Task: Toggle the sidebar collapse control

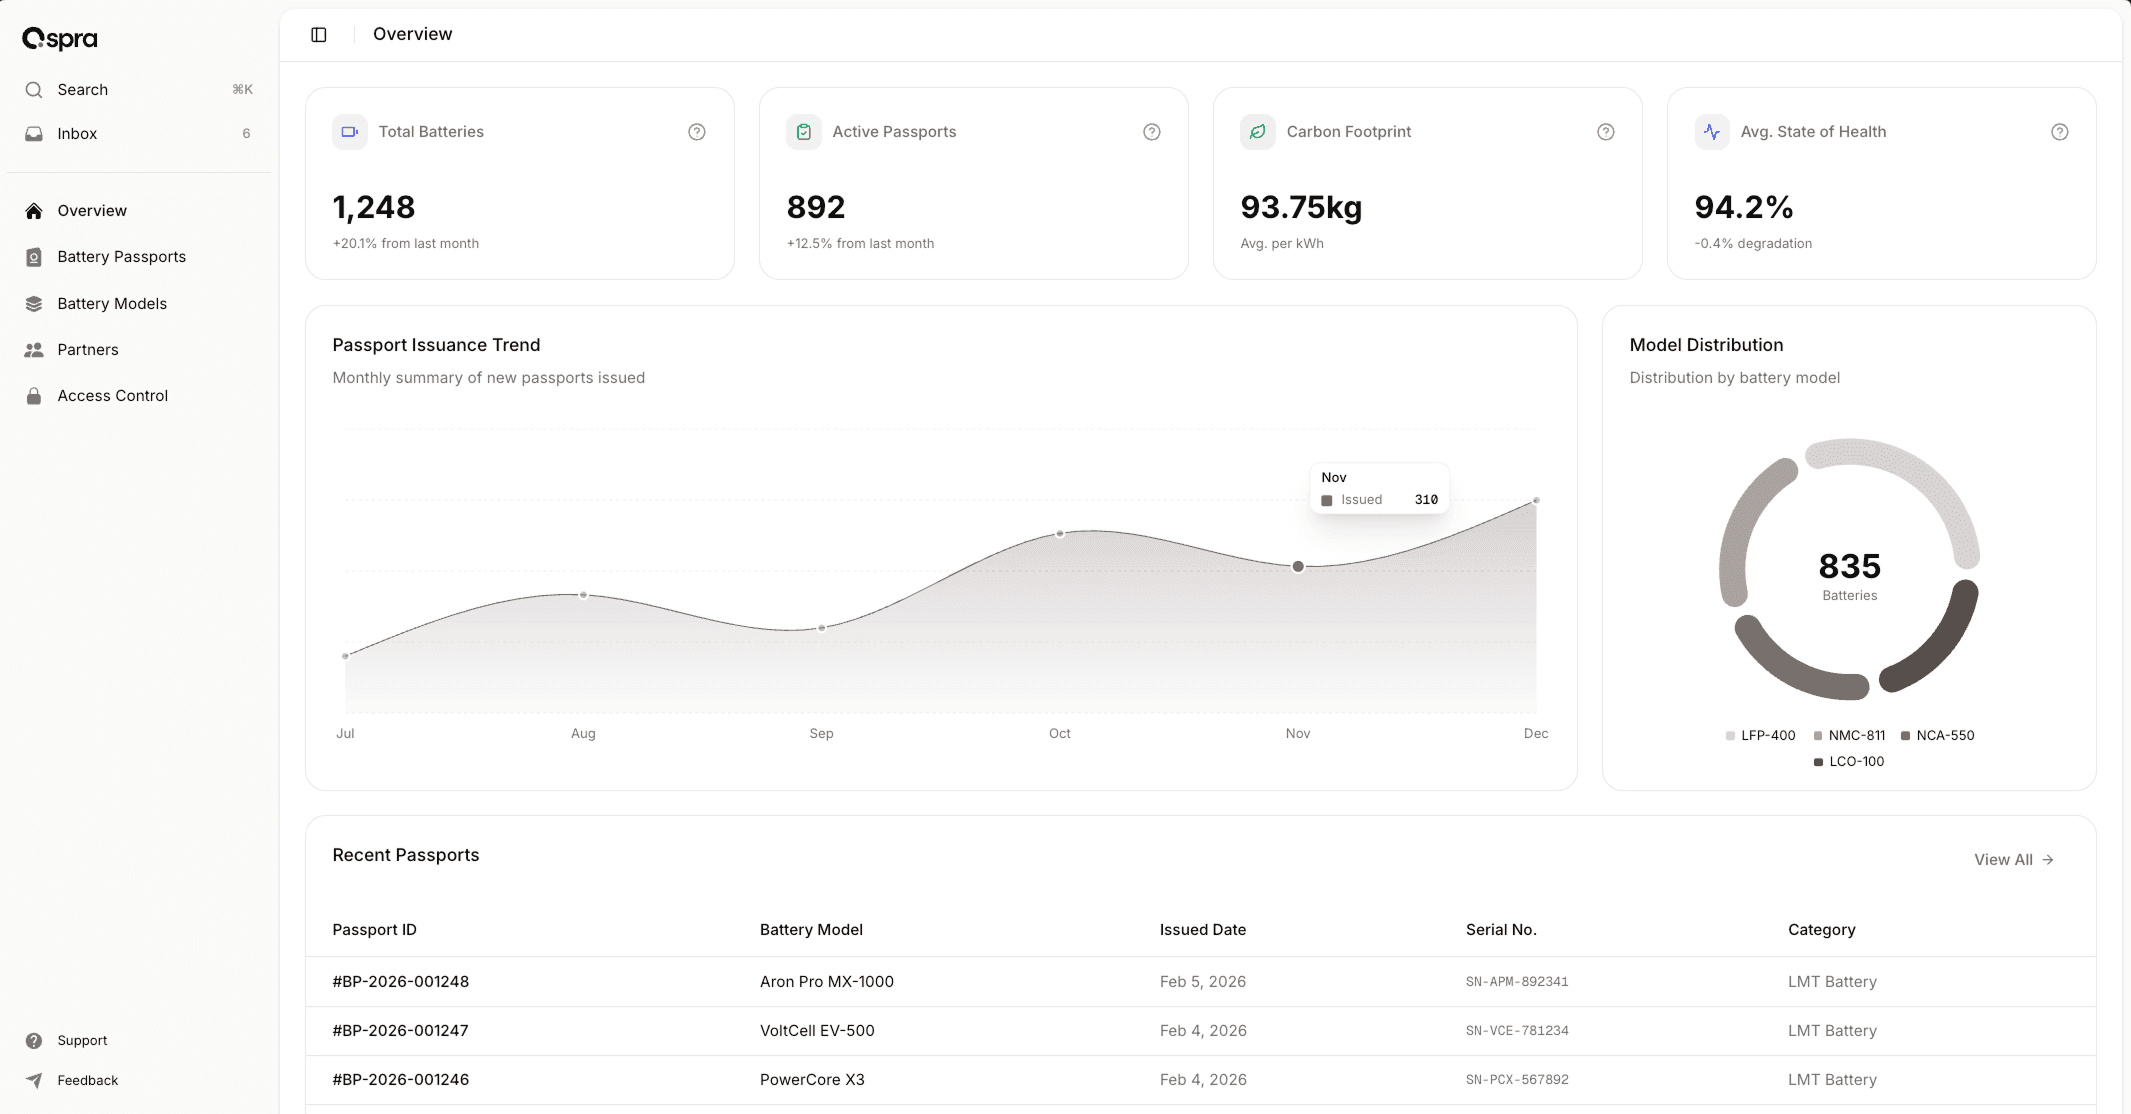Action: [319, 34]
